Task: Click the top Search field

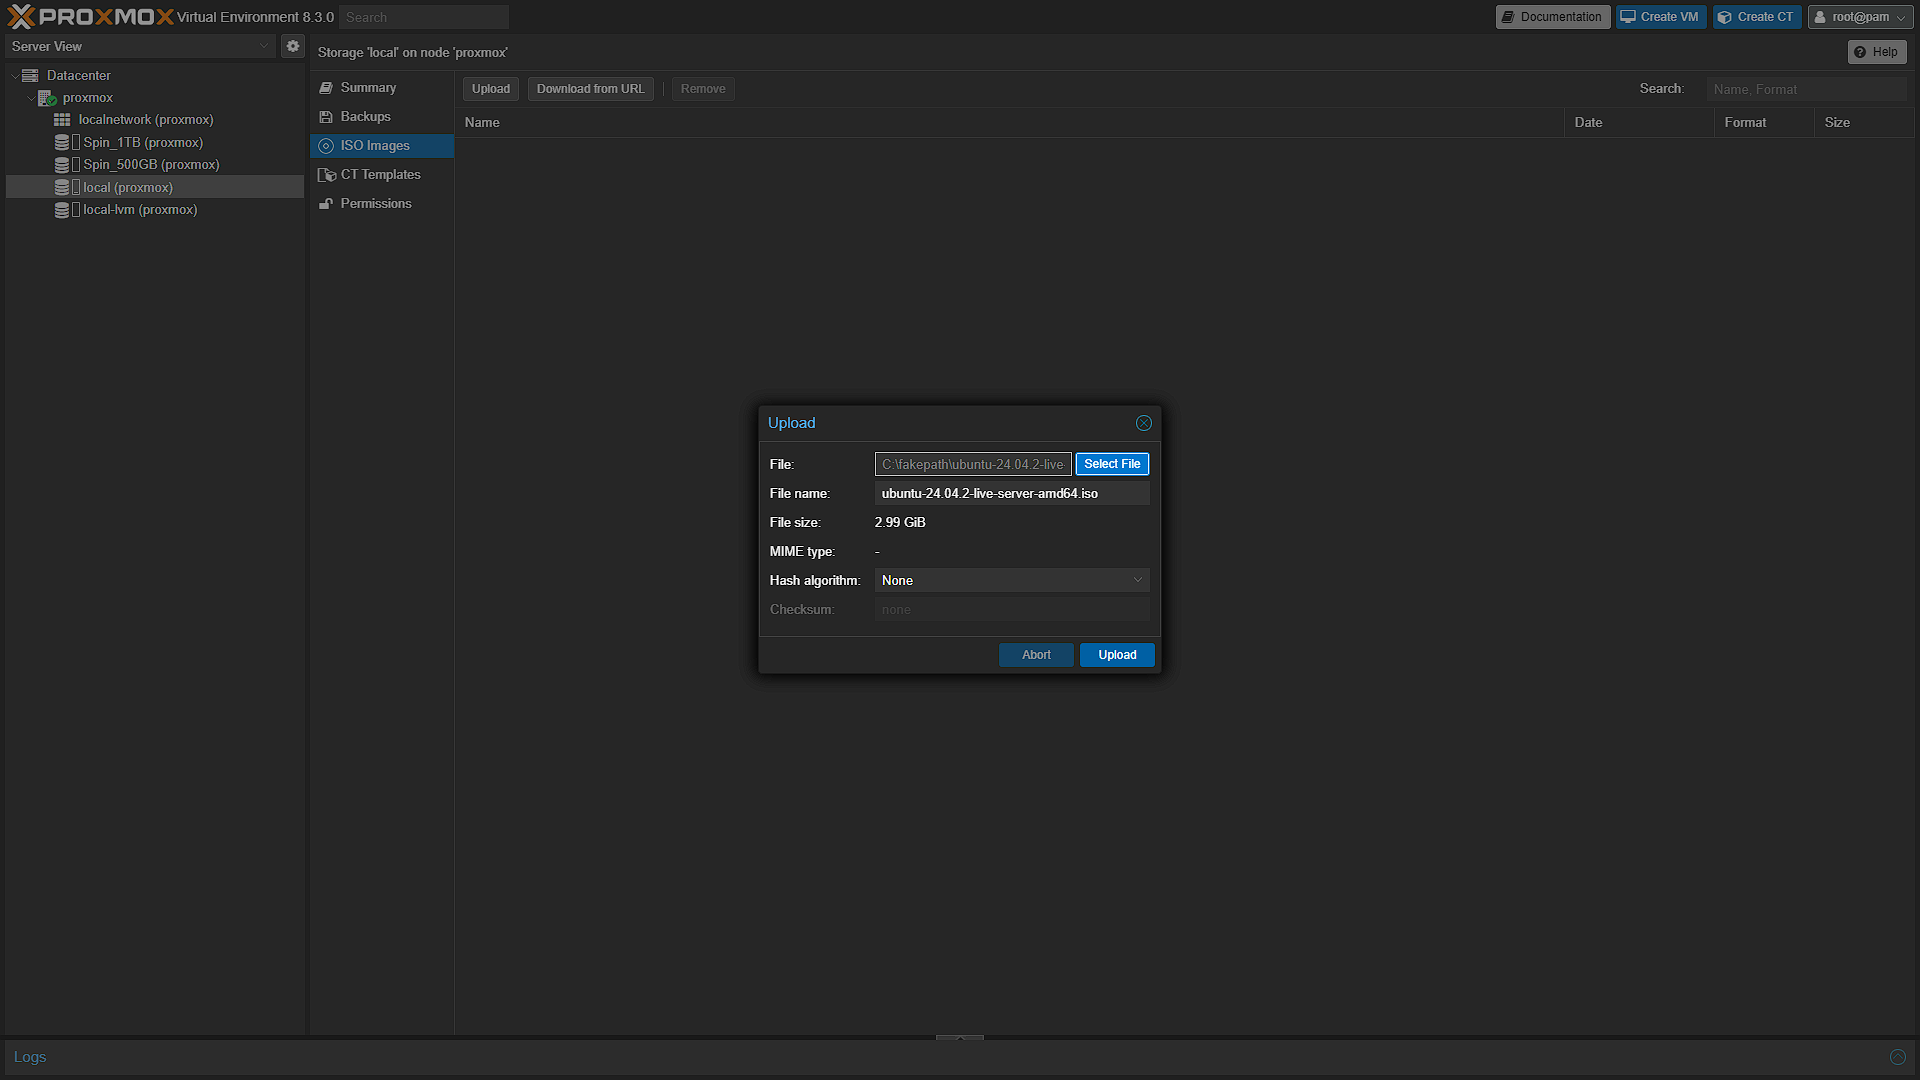Action: [x=424, y=17]
